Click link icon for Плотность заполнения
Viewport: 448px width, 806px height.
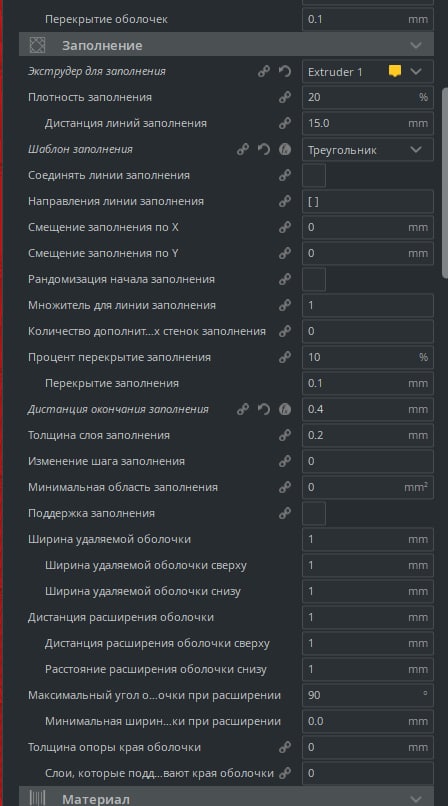(x=285, y=97)
